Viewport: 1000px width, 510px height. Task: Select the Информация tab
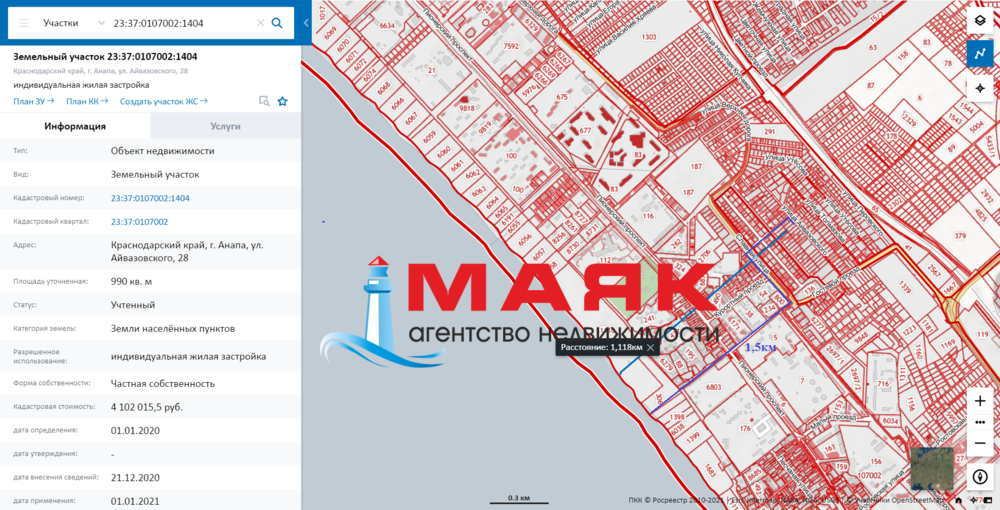click(75, 127)
